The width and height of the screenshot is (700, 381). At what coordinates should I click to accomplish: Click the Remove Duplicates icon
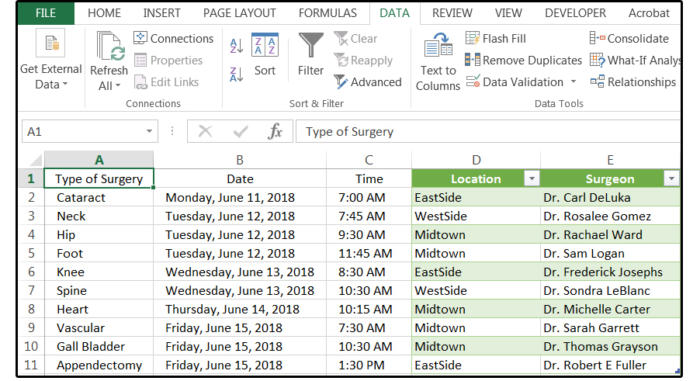click(x=472, y=60)
